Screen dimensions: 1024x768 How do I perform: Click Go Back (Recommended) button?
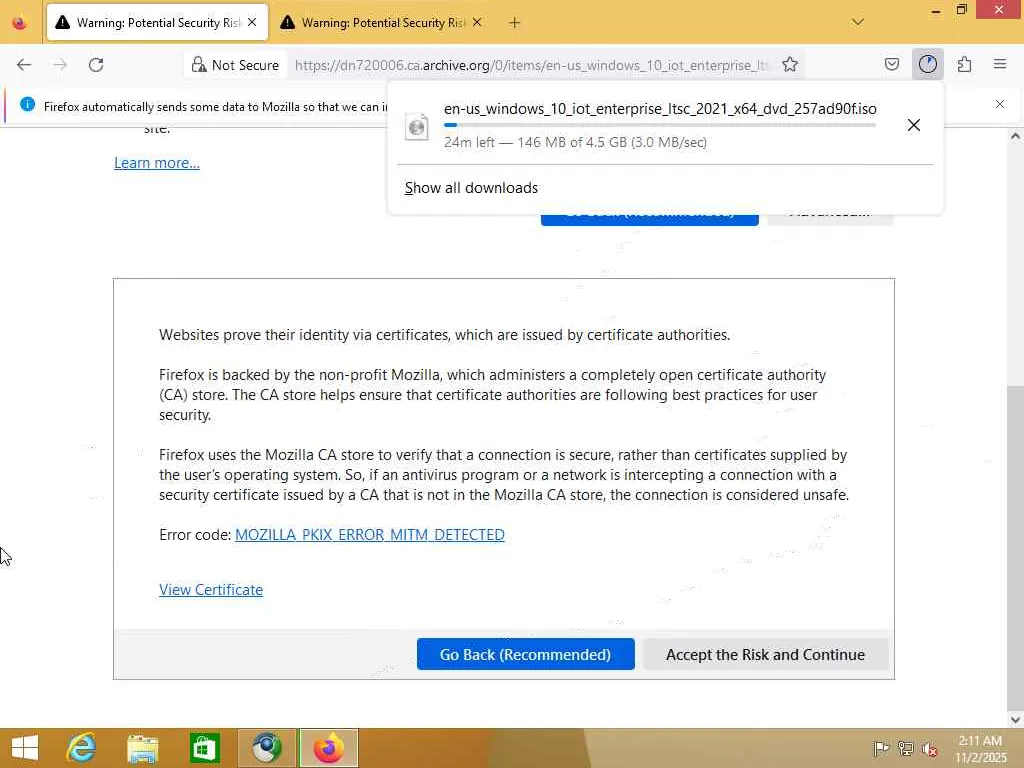click(x=526, y=654)
